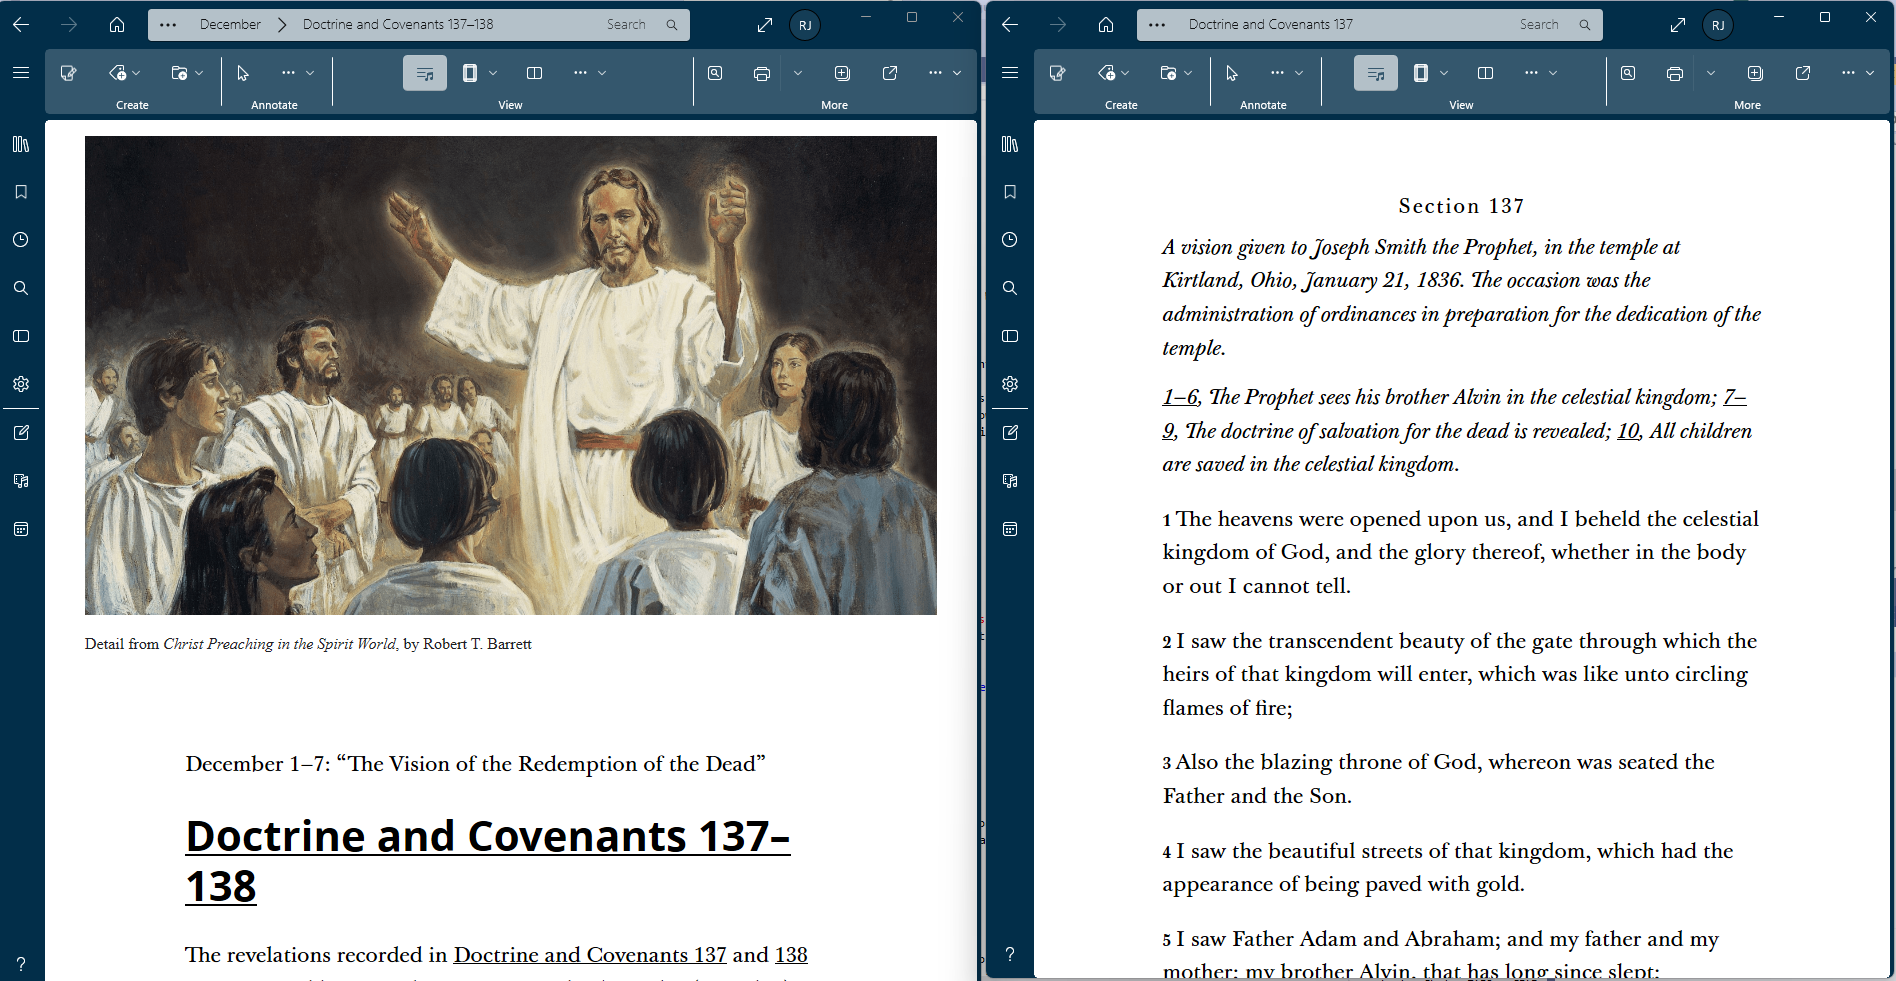Open Home in the right window
1896x981 pixels.
click(x=1106, y=25)
